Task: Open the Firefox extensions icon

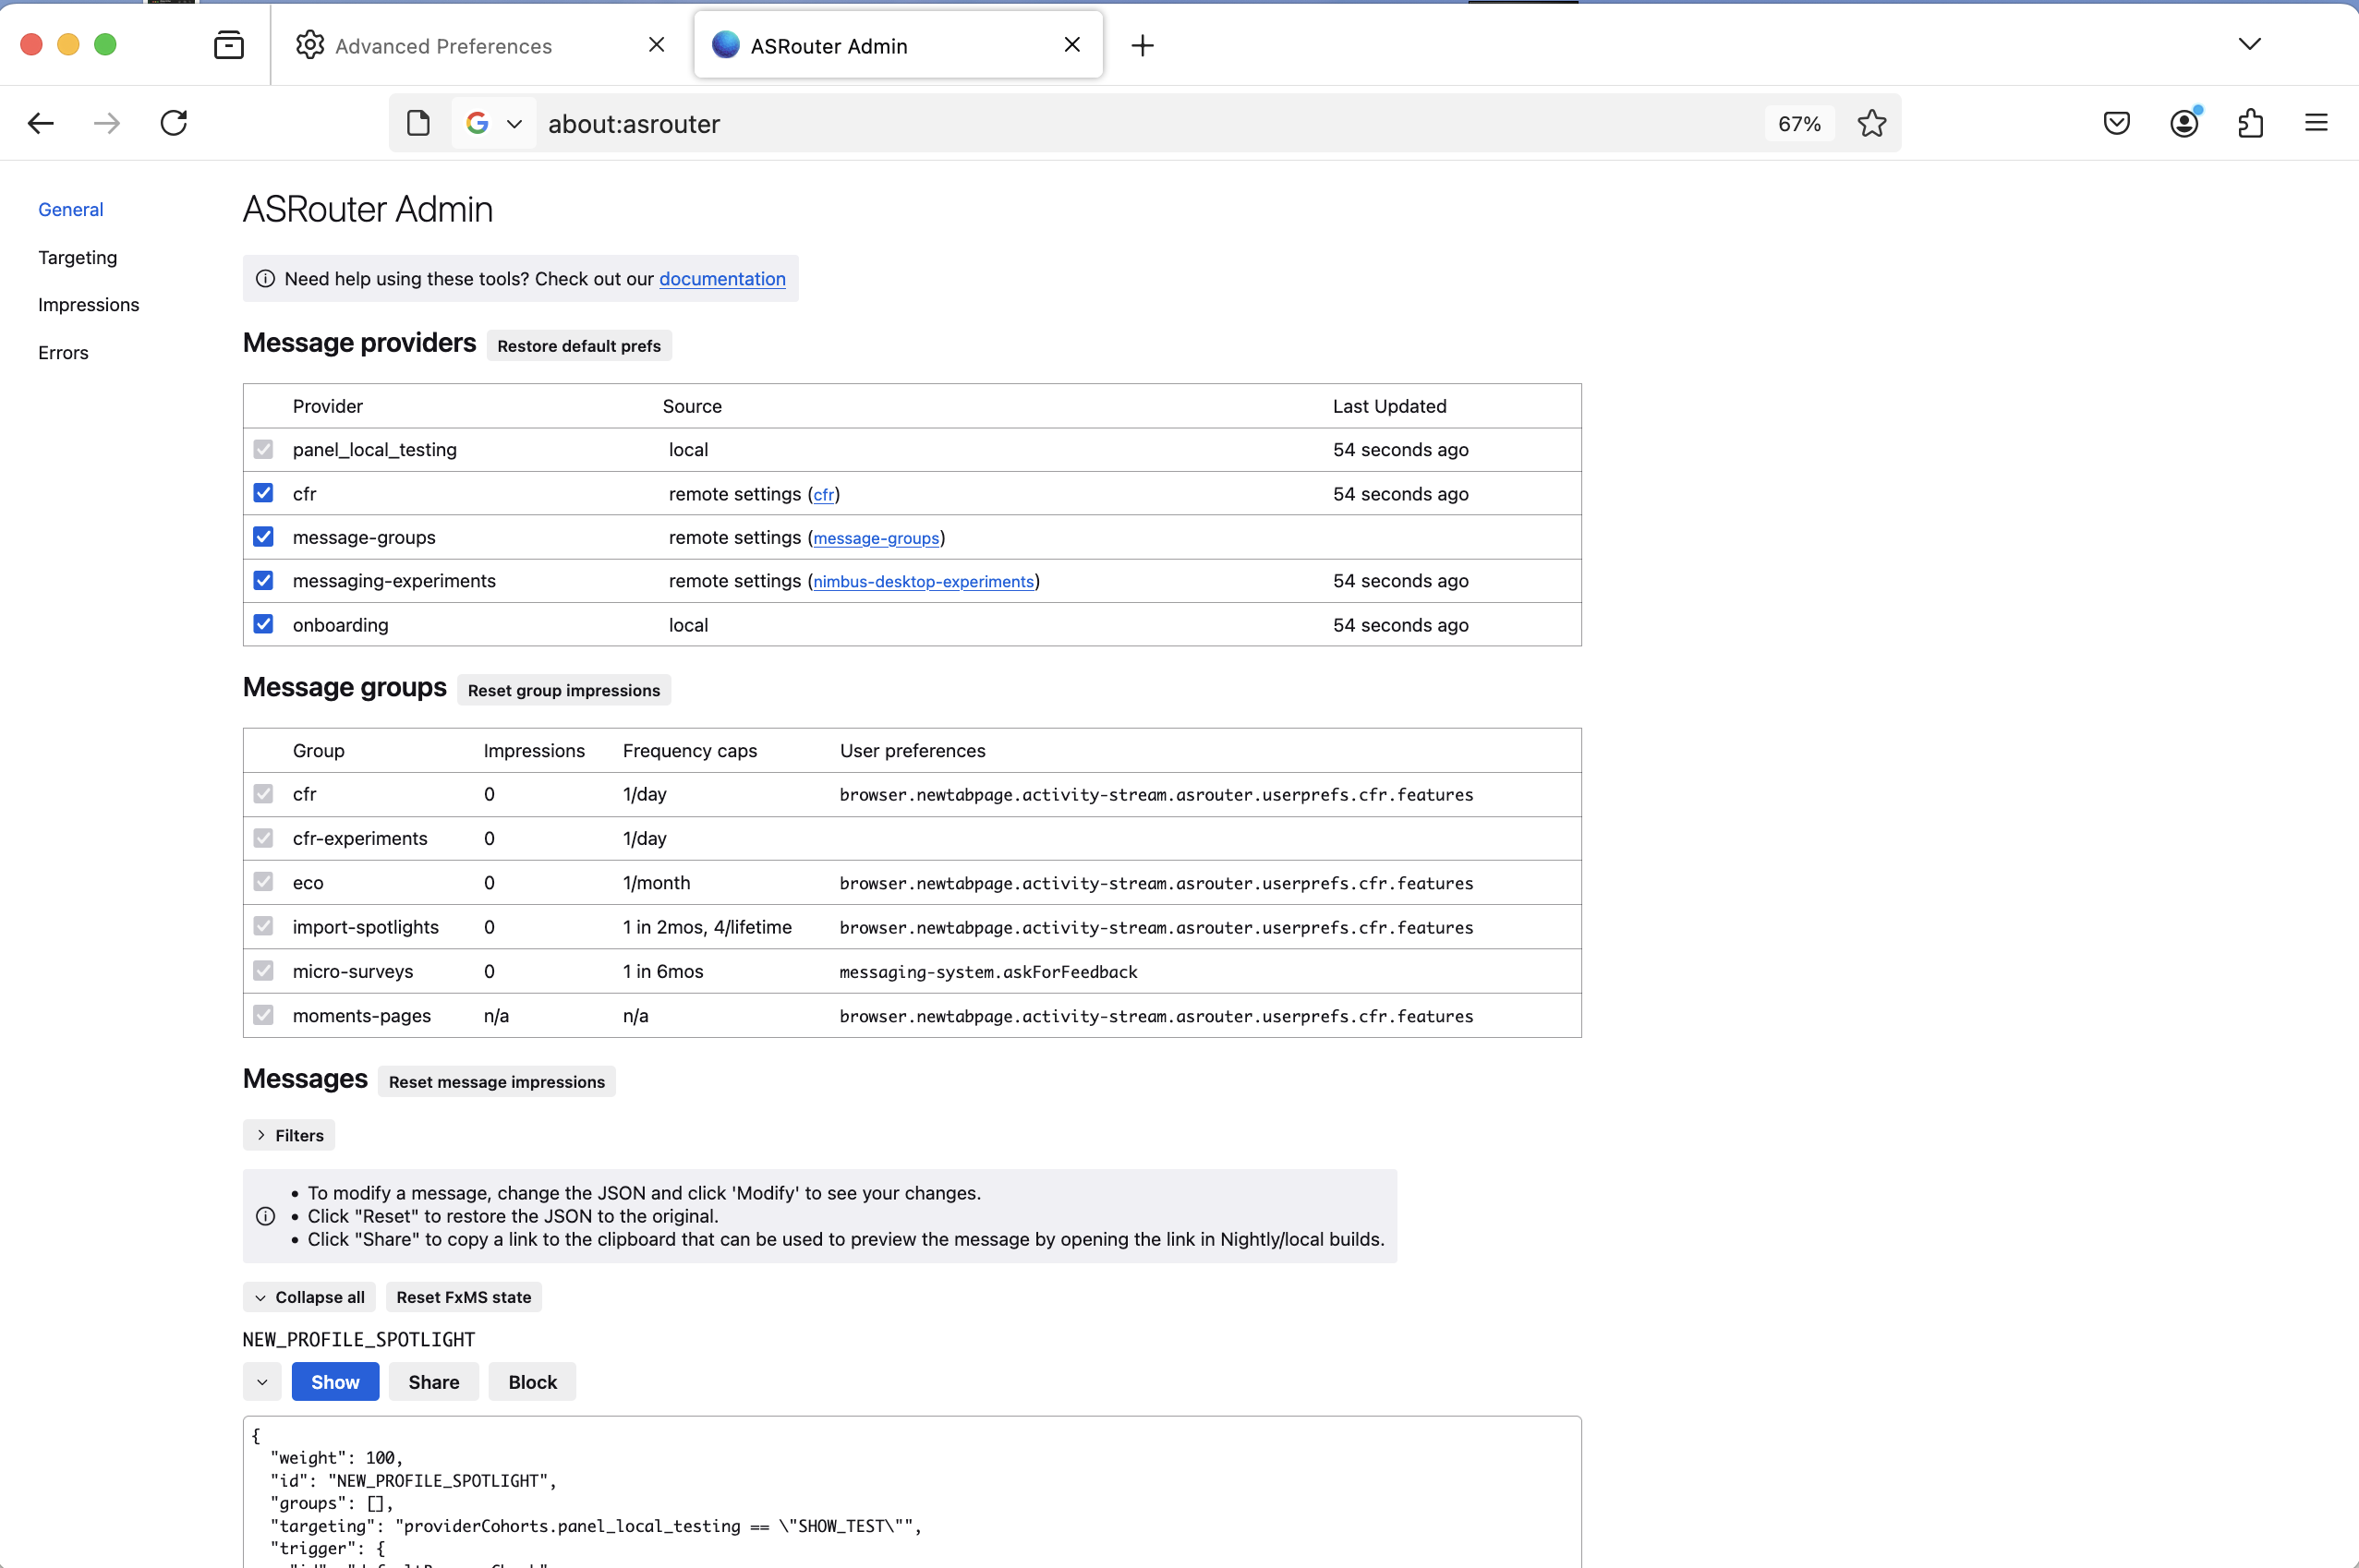Action: click(2250, 122)
